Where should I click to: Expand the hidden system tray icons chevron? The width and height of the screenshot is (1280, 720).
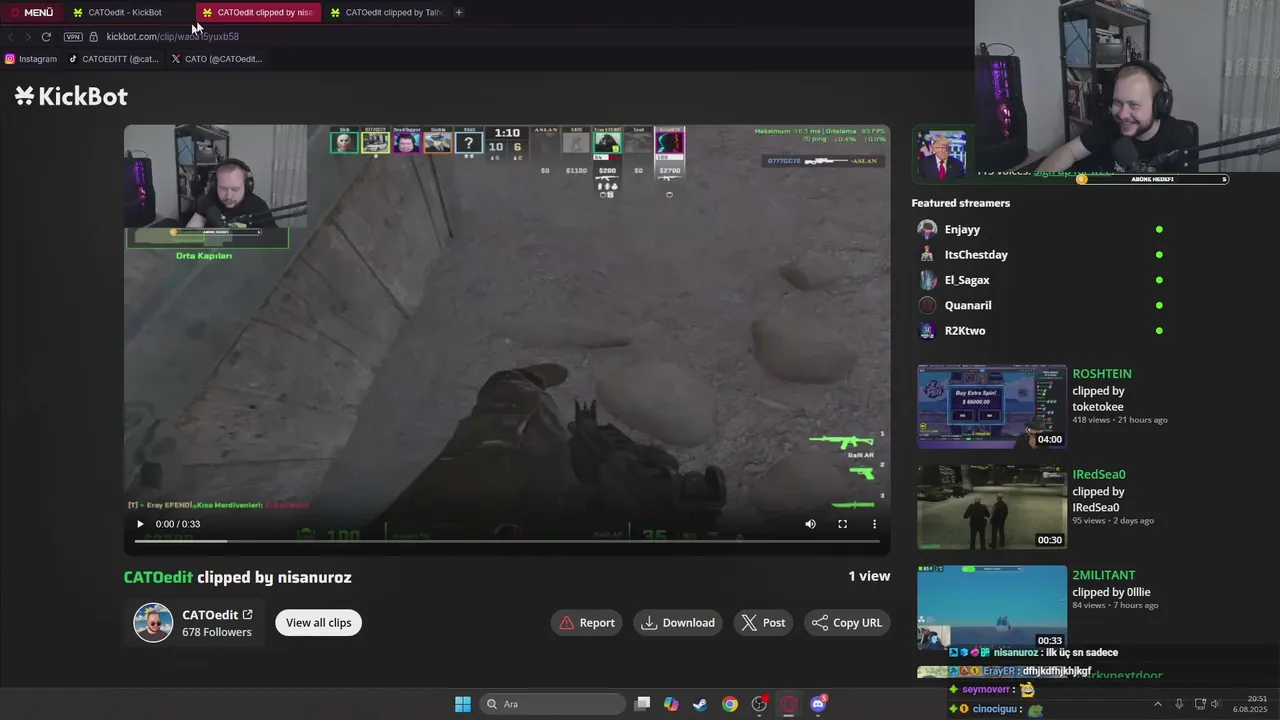pyautogui.click(x=1158, y=704)
